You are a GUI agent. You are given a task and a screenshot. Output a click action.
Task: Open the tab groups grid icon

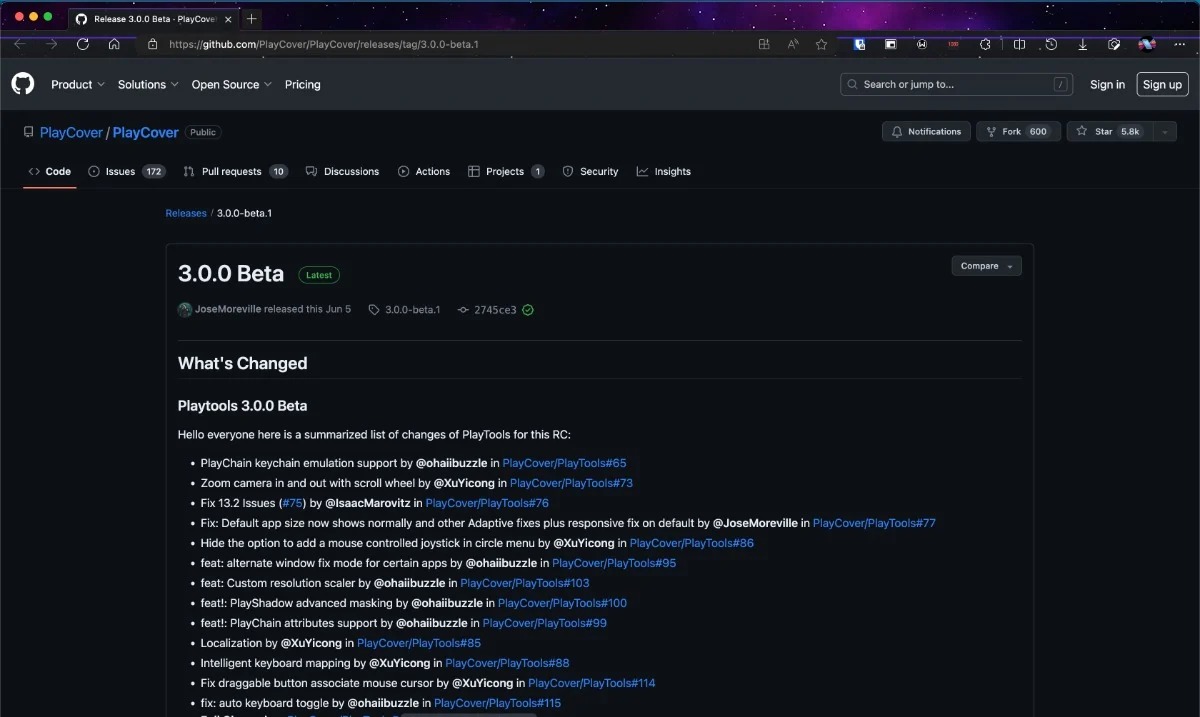tap(764, 44)
